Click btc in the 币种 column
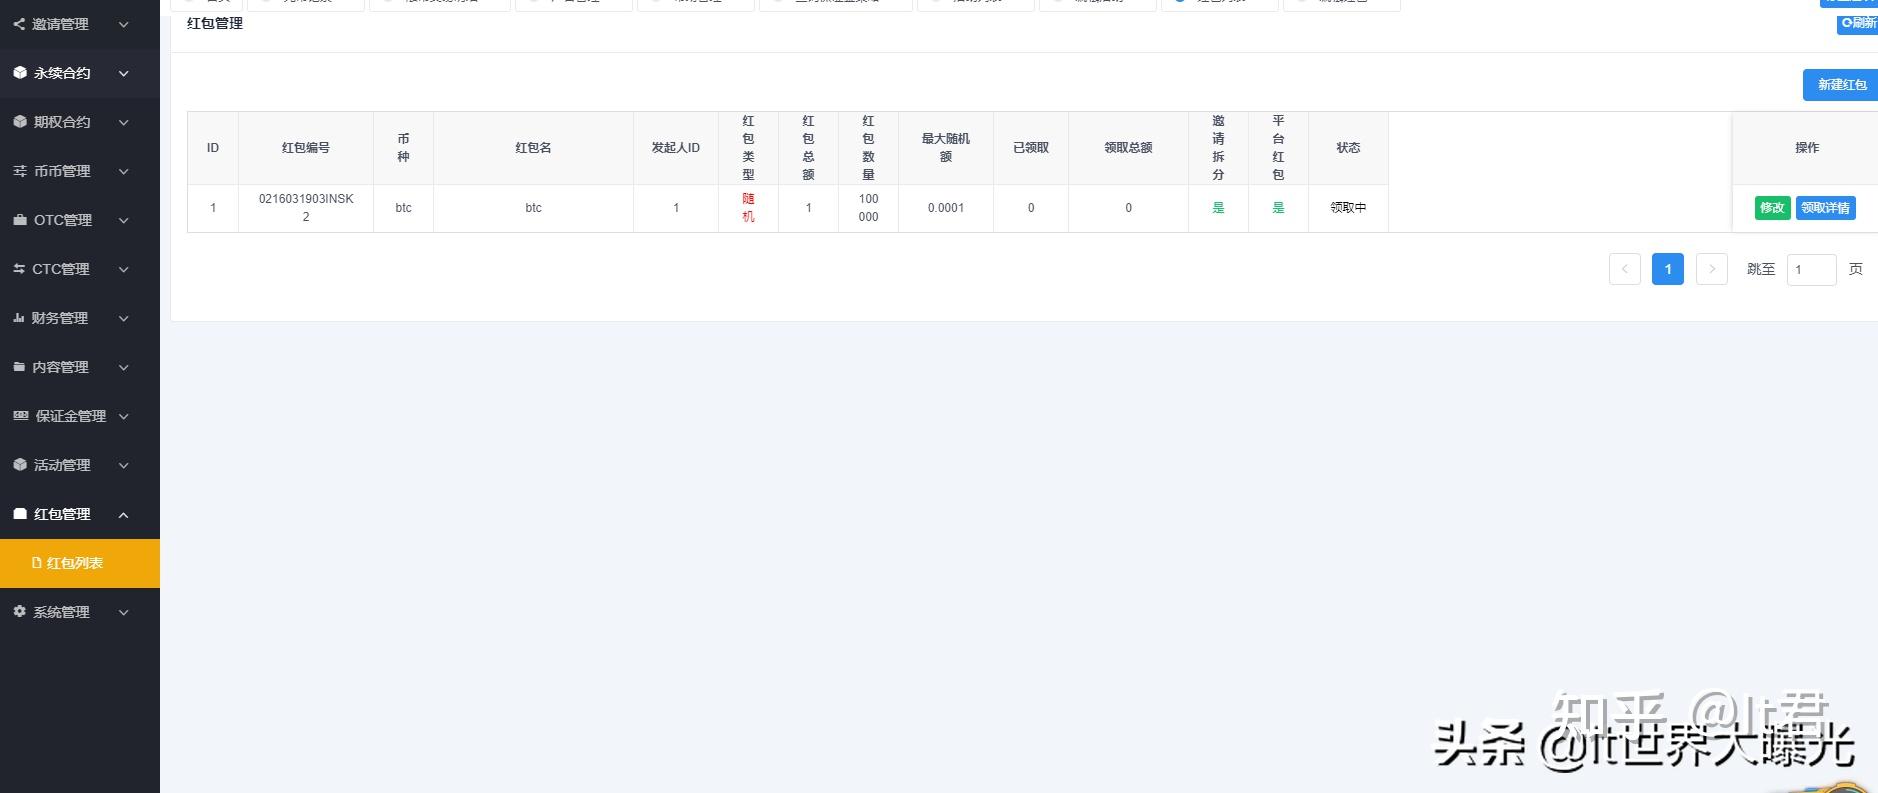 tap(403, 208)
